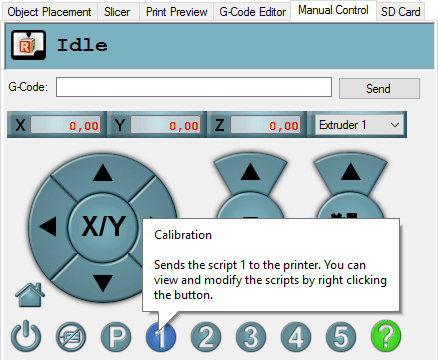Move X axis left with XY arrow
This screenshot has height=360, width=438.
pyautogui.click(x=49, y=227)
